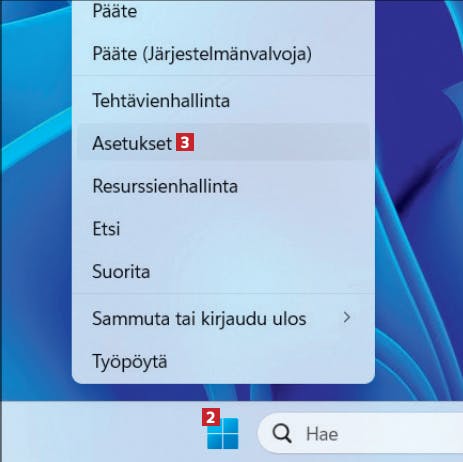463x462 pixels.
Task: Click the red number 3 badge
Action: point(185,142)
